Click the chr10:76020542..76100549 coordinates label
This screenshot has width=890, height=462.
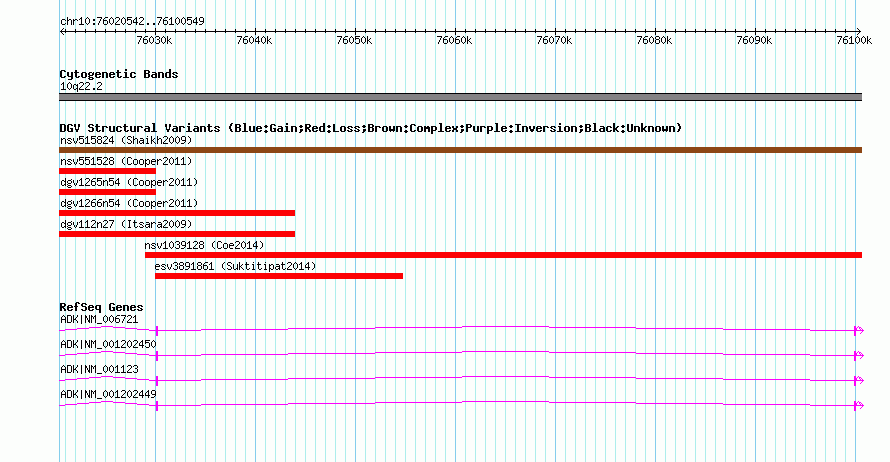(132, 21)
